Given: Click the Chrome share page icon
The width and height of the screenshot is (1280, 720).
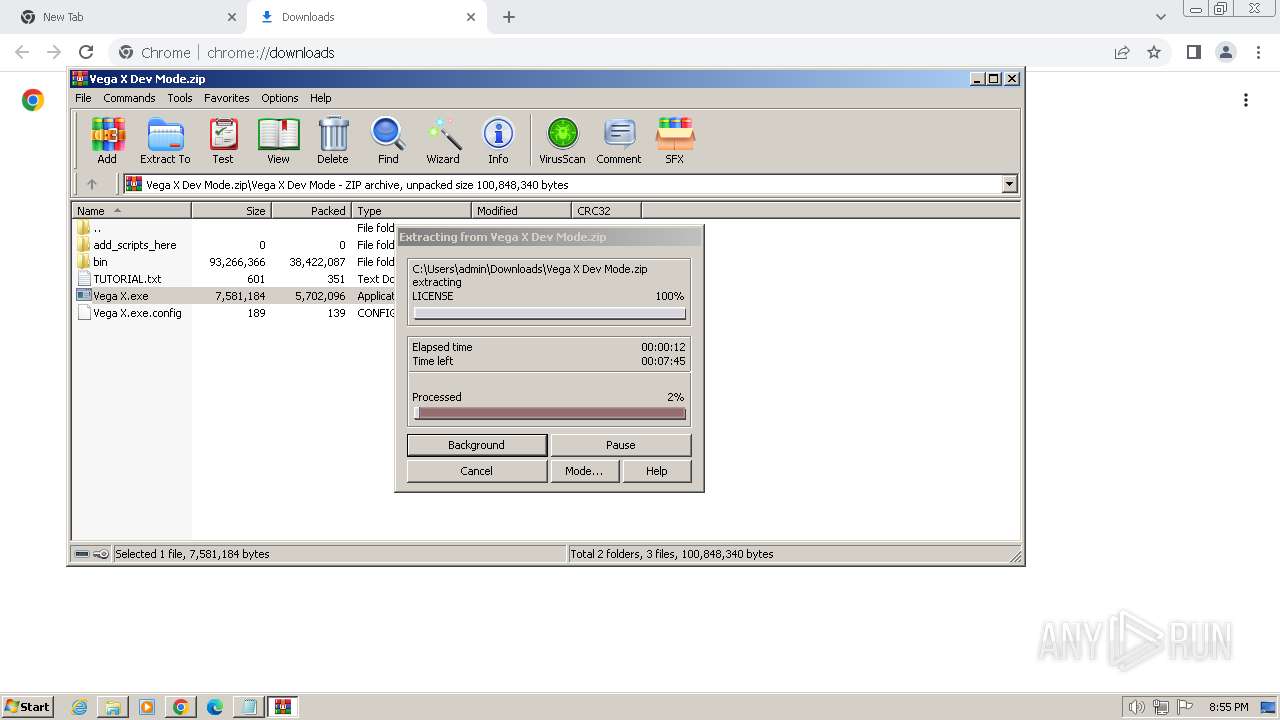Looking at the screenshot, I should (1122, 52).
